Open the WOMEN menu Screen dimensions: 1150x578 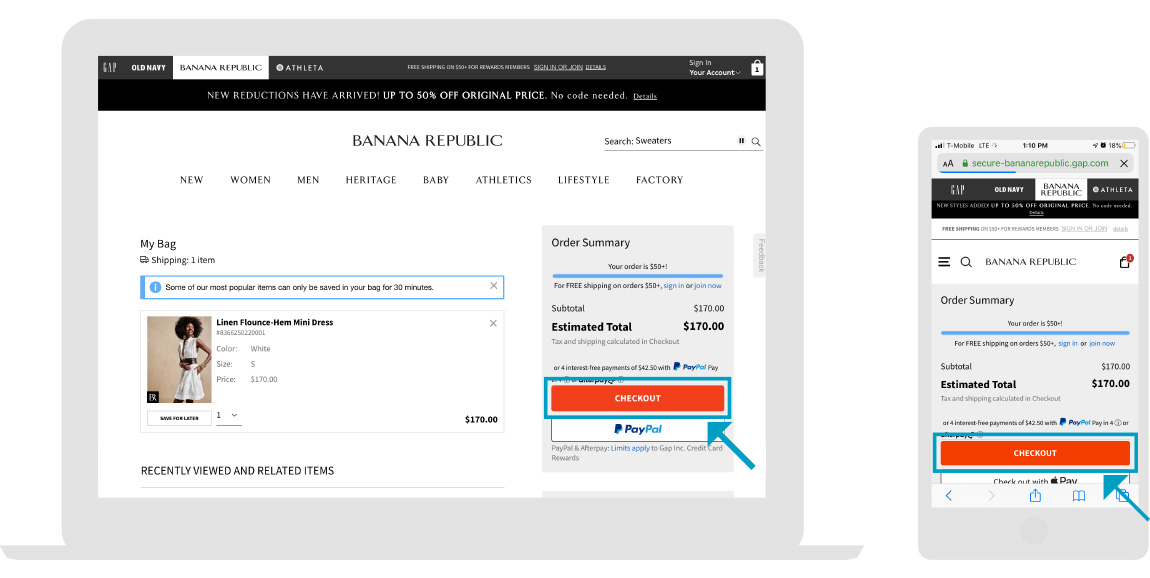pyautogui.click(x=251, y=180)
